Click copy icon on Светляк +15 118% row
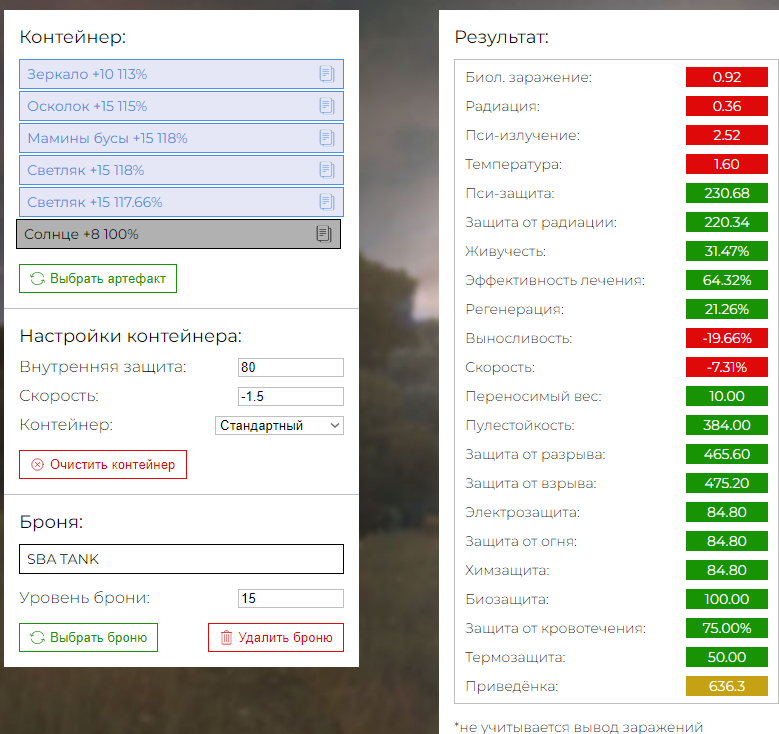779x734 pixels. (x=325, y=170)
